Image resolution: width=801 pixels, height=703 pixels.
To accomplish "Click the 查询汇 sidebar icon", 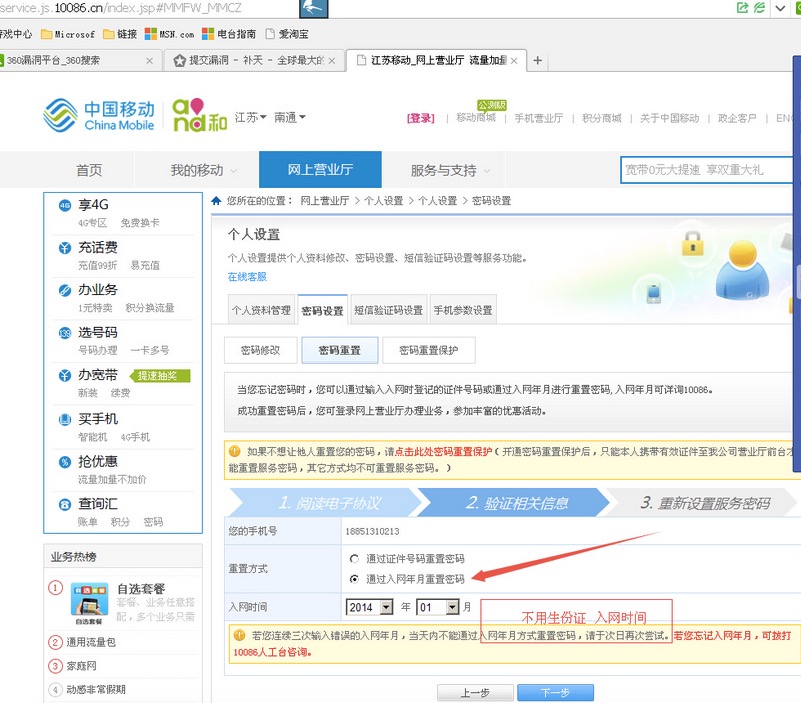I will [65, 505].
